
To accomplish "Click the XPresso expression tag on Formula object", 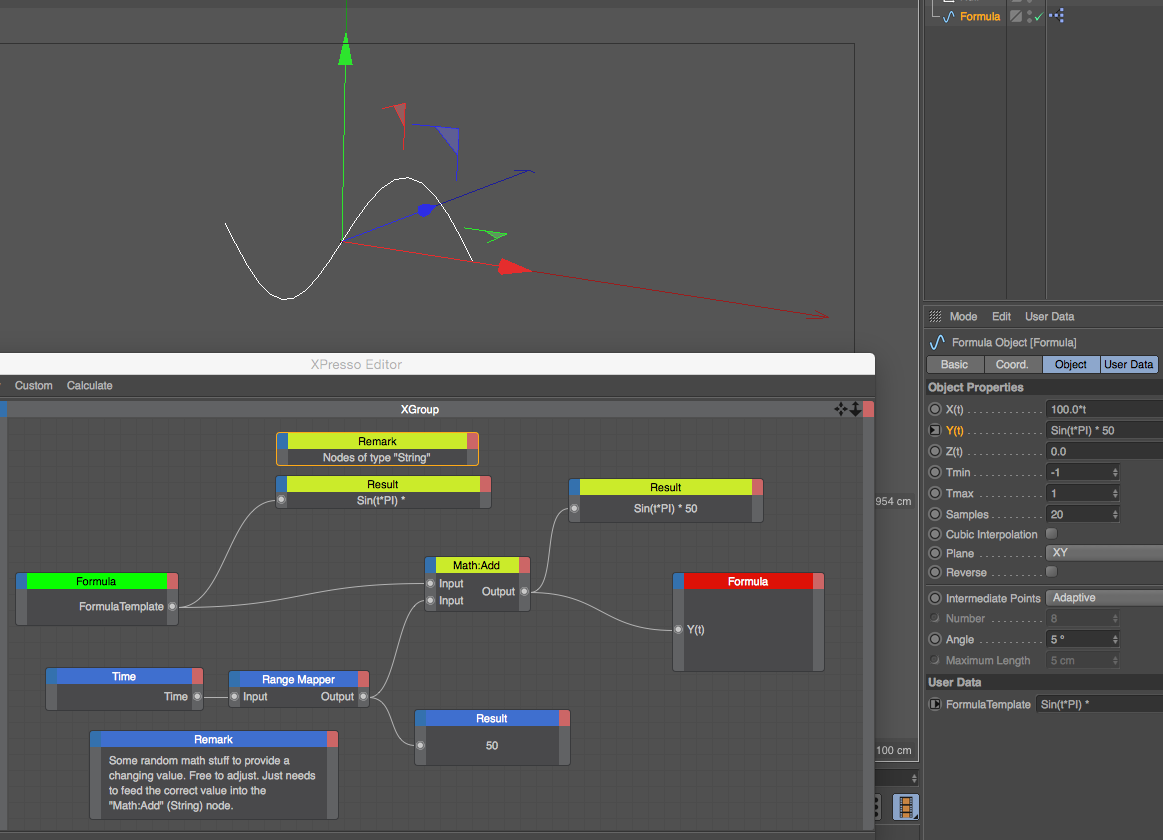I will point(1056,15).
